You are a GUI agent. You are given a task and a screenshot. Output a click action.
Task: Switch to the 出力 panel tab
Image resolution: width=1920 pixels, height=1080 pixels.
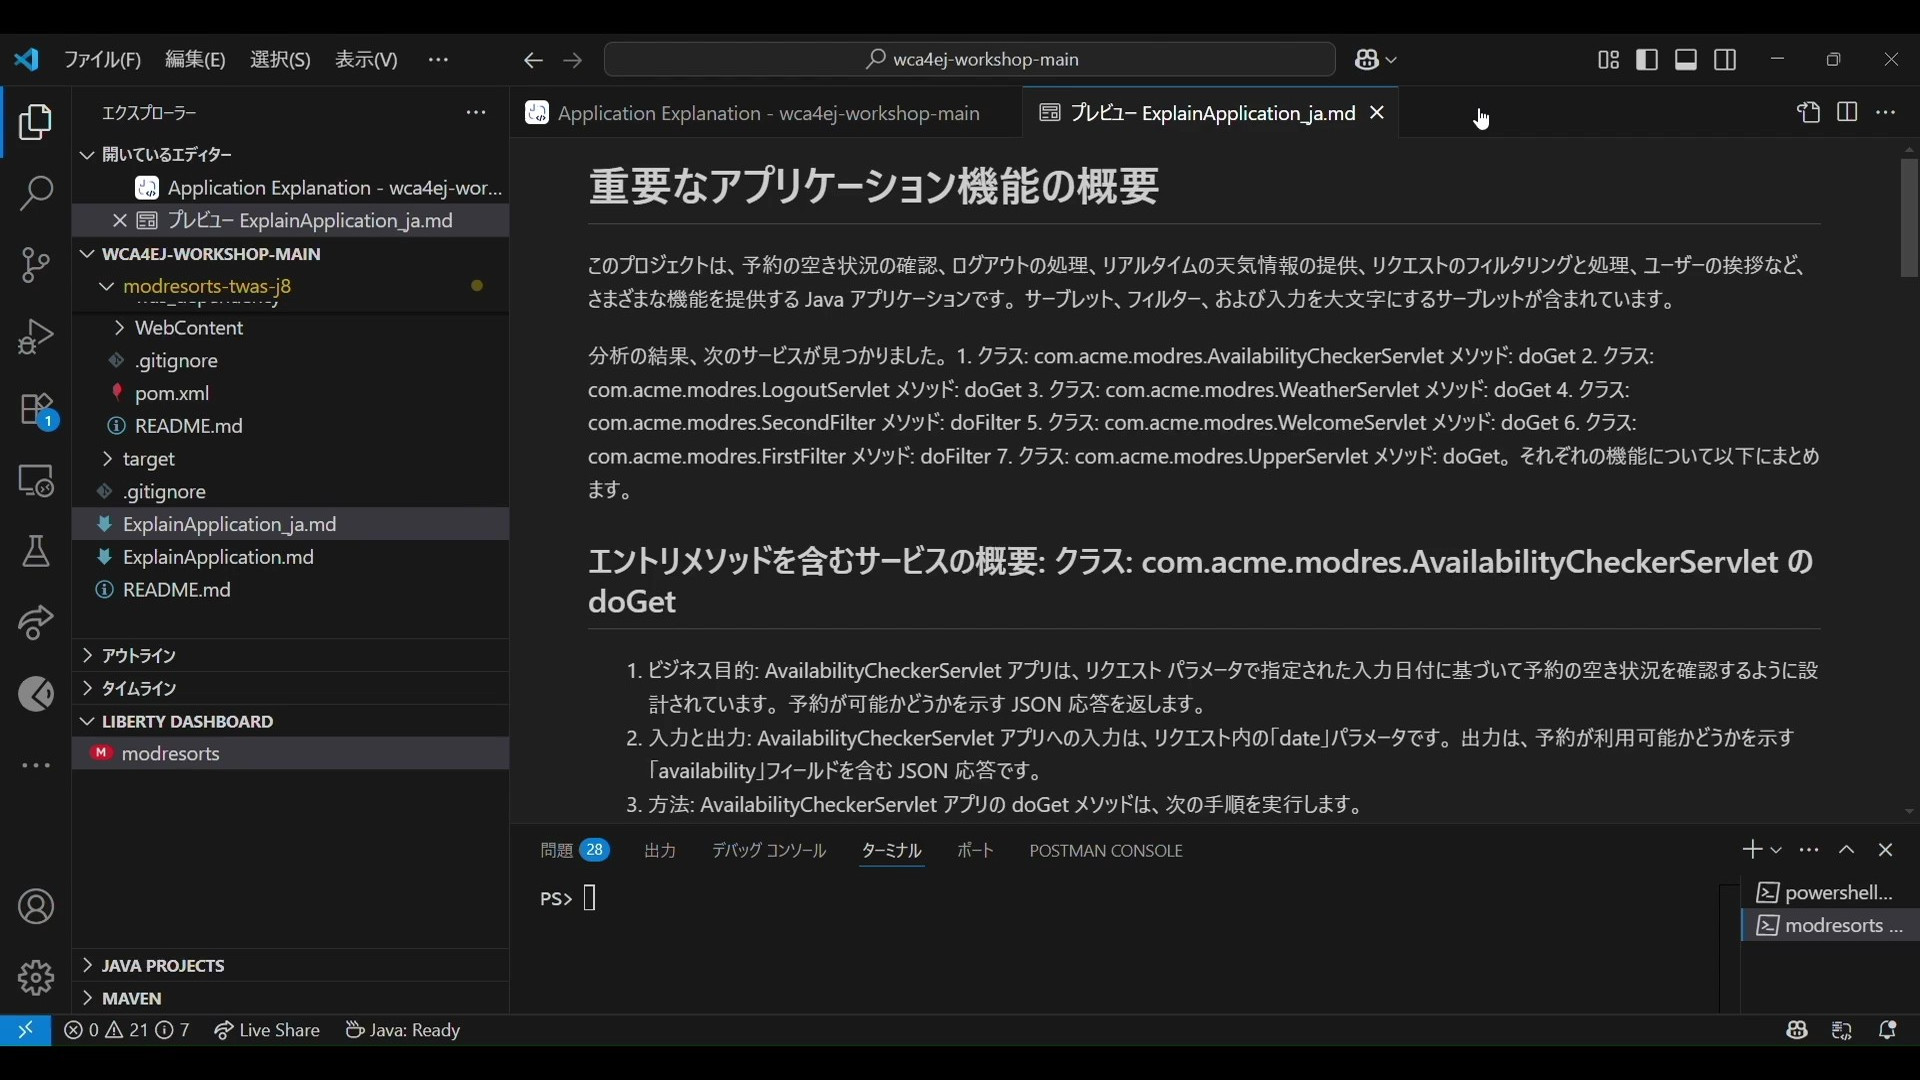click(660, 851)
